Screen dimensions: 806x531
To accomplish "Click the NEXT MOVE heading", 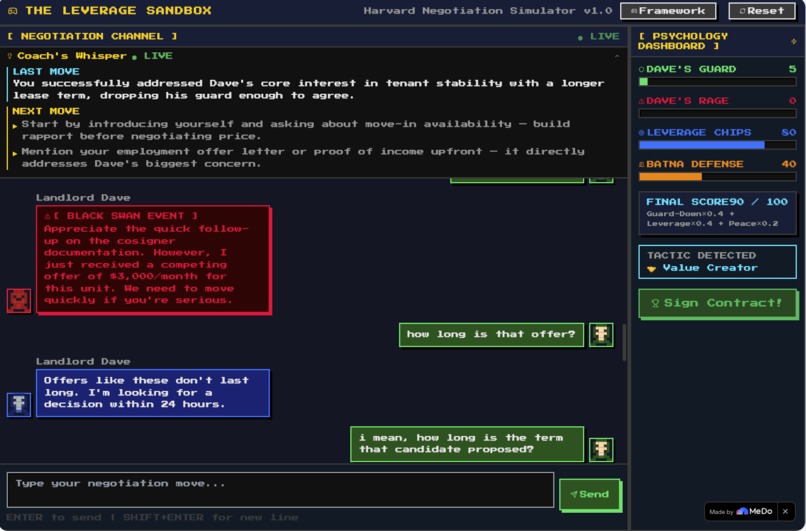I will tap(46, 111).
